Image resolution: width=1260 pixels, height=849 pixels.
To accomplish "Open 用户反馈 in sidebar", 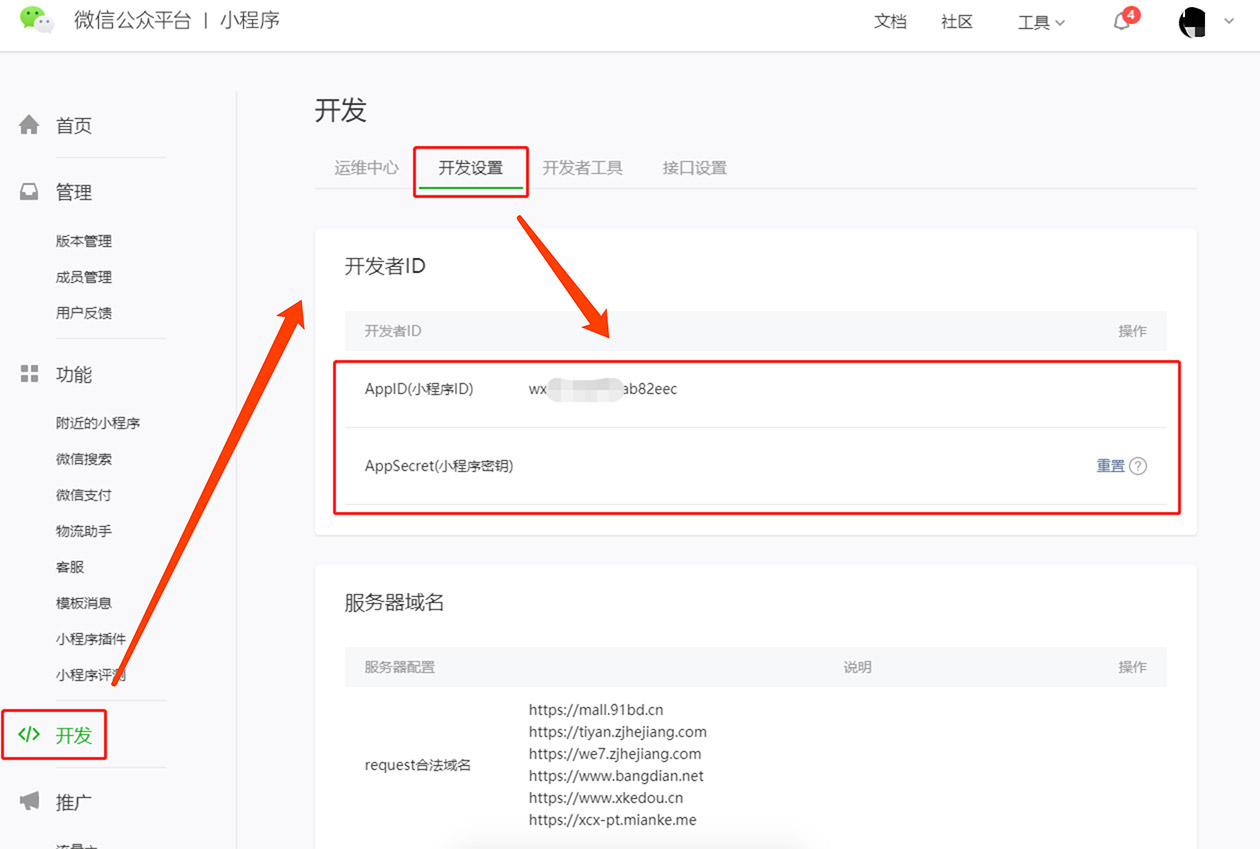I will click(84, 313).
